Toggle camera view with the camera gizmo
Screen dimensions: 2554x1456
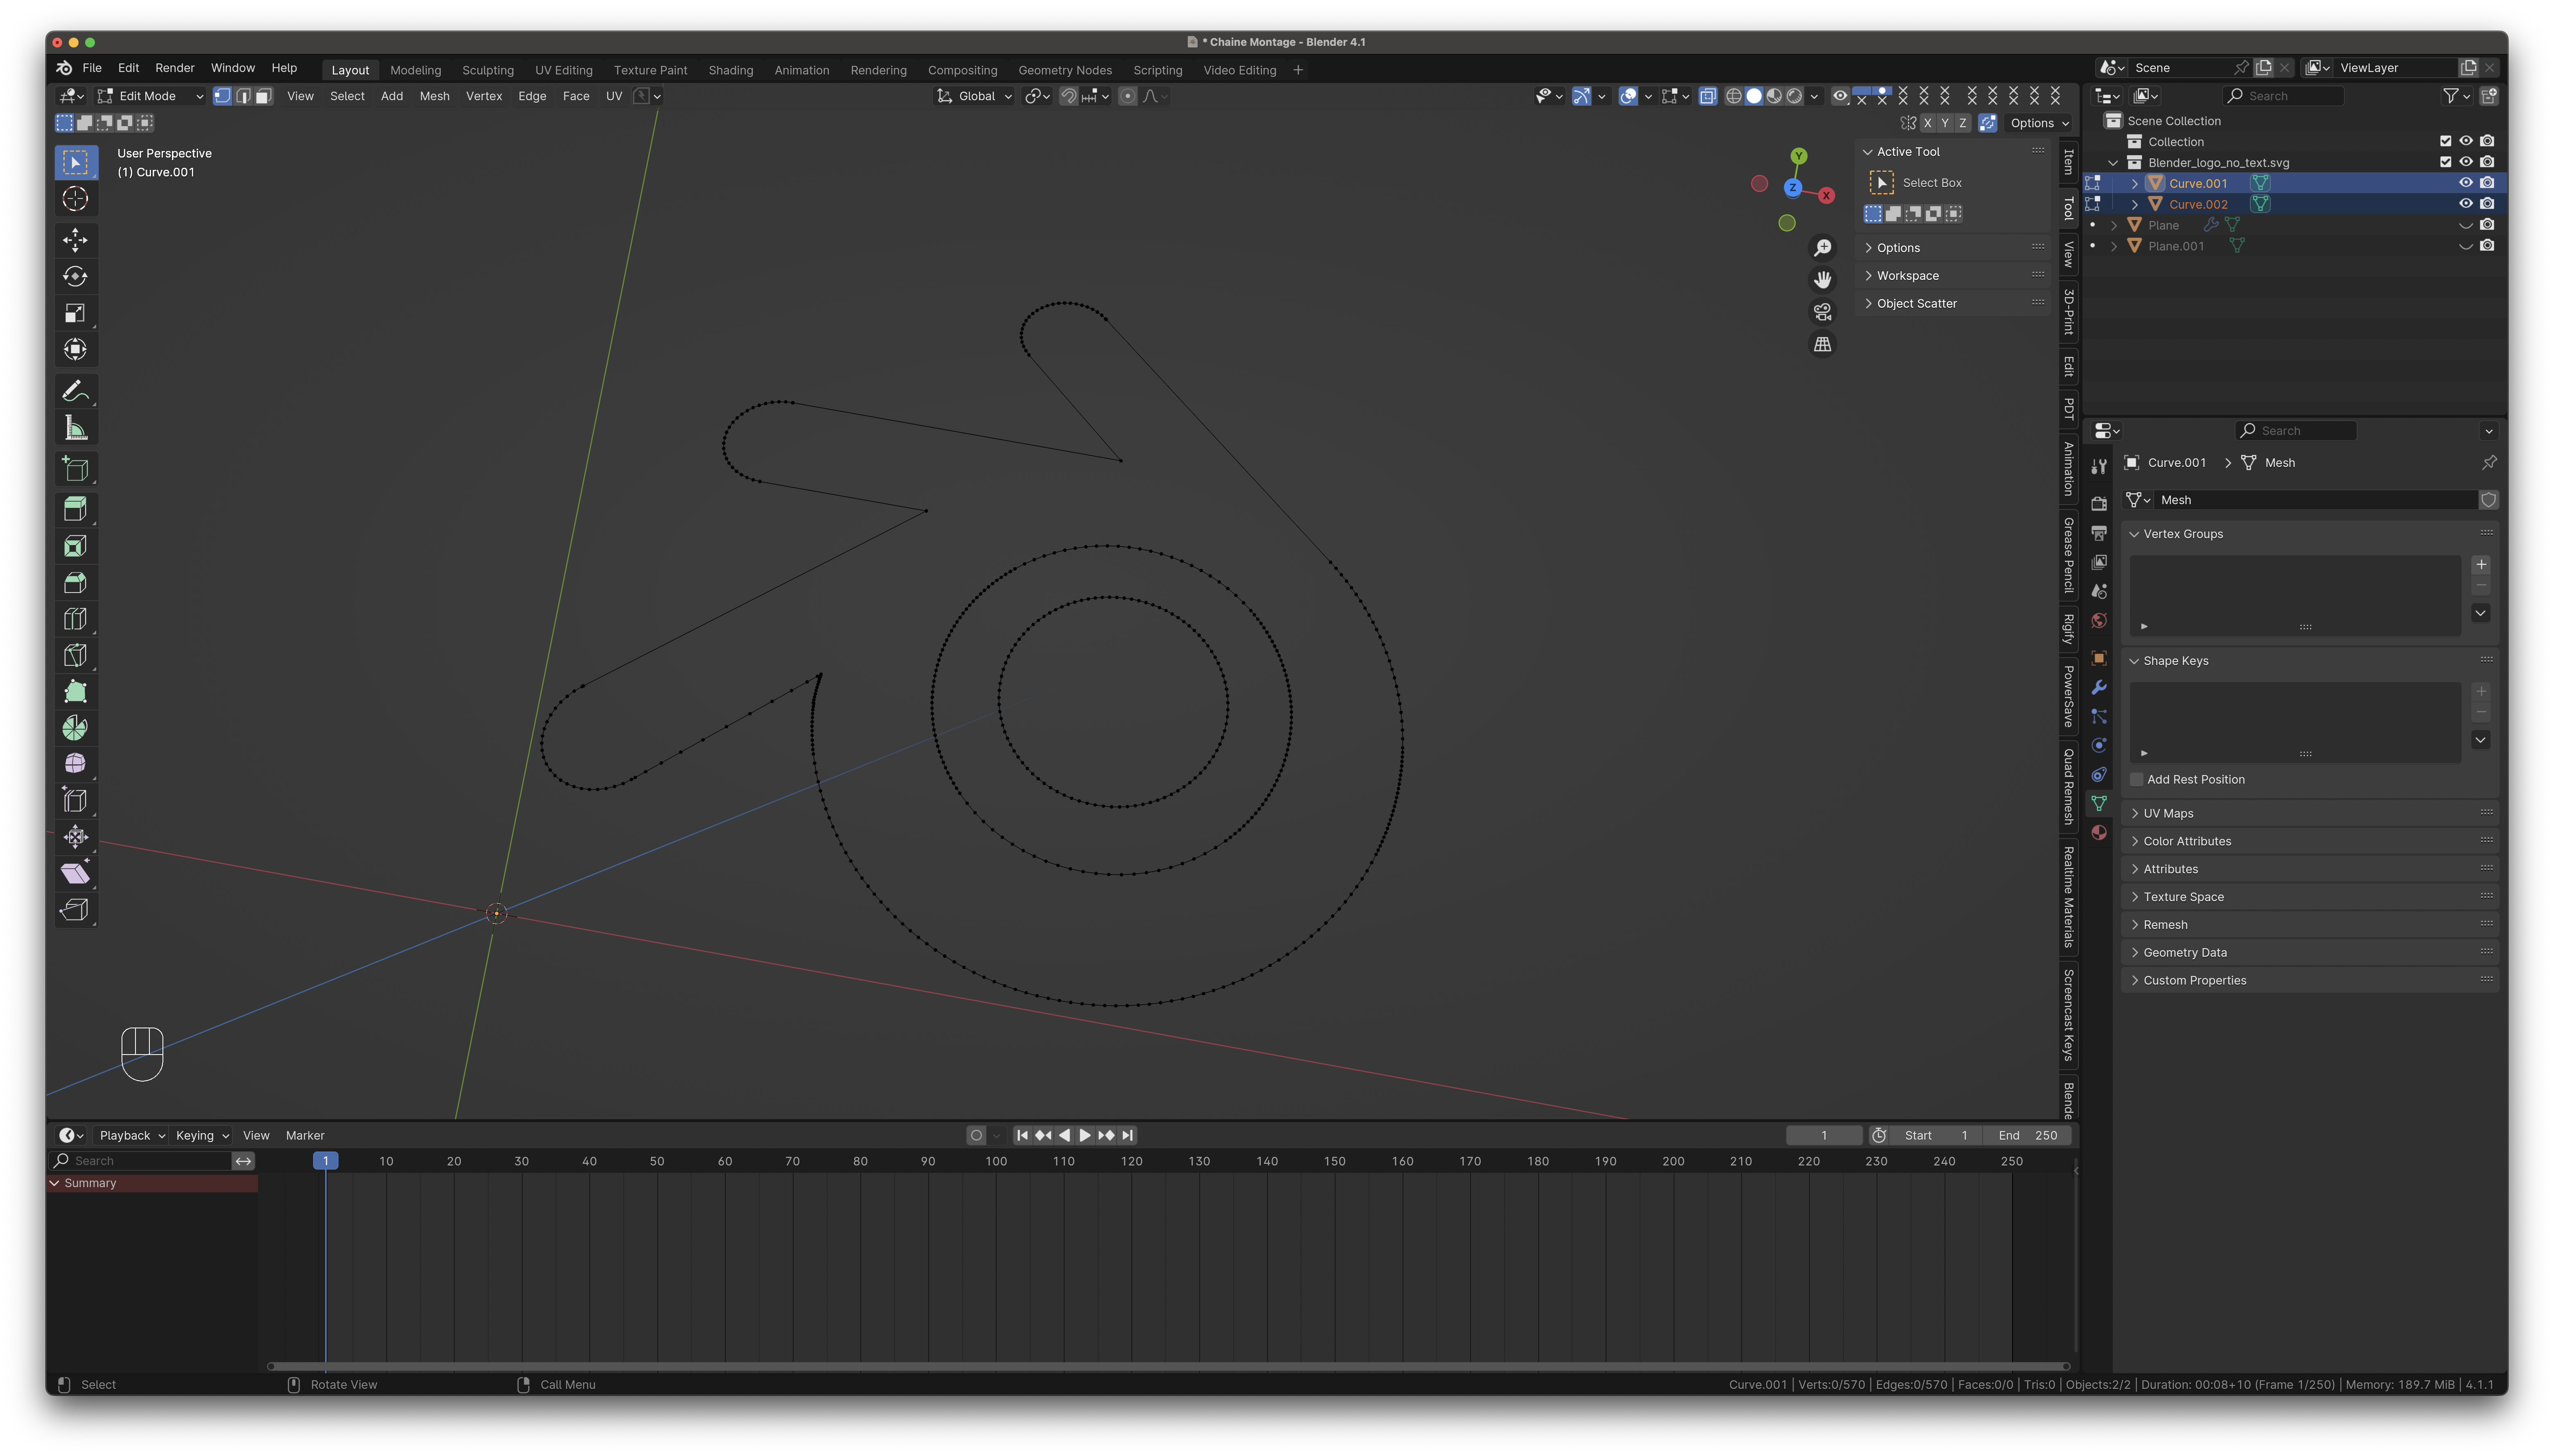(x=1823, y=312)
